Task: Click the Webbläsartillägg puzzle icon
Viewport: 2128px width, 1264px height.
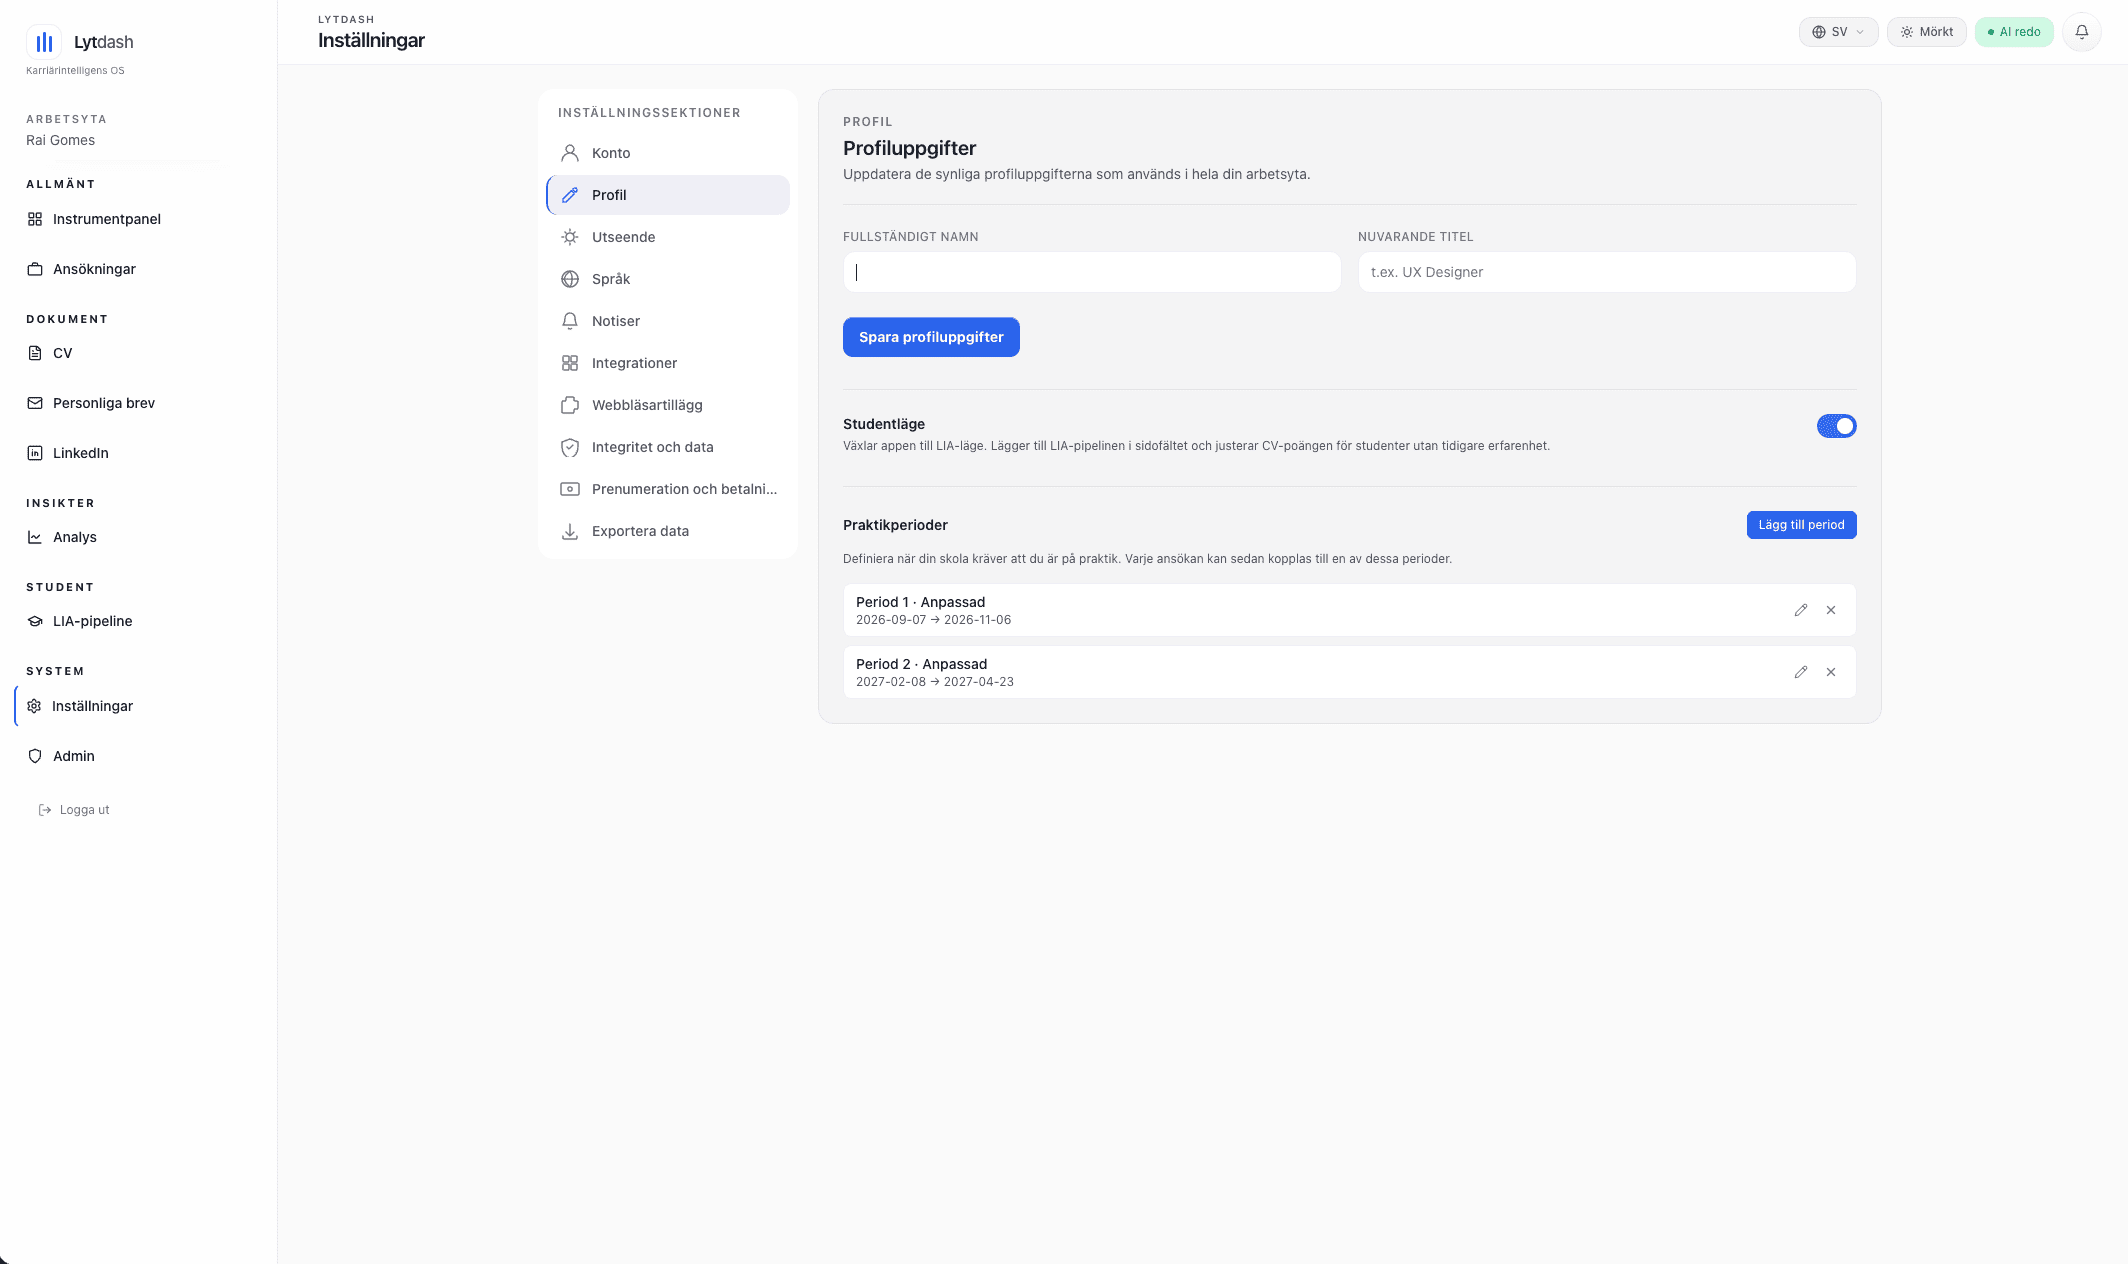Action: 570,405
